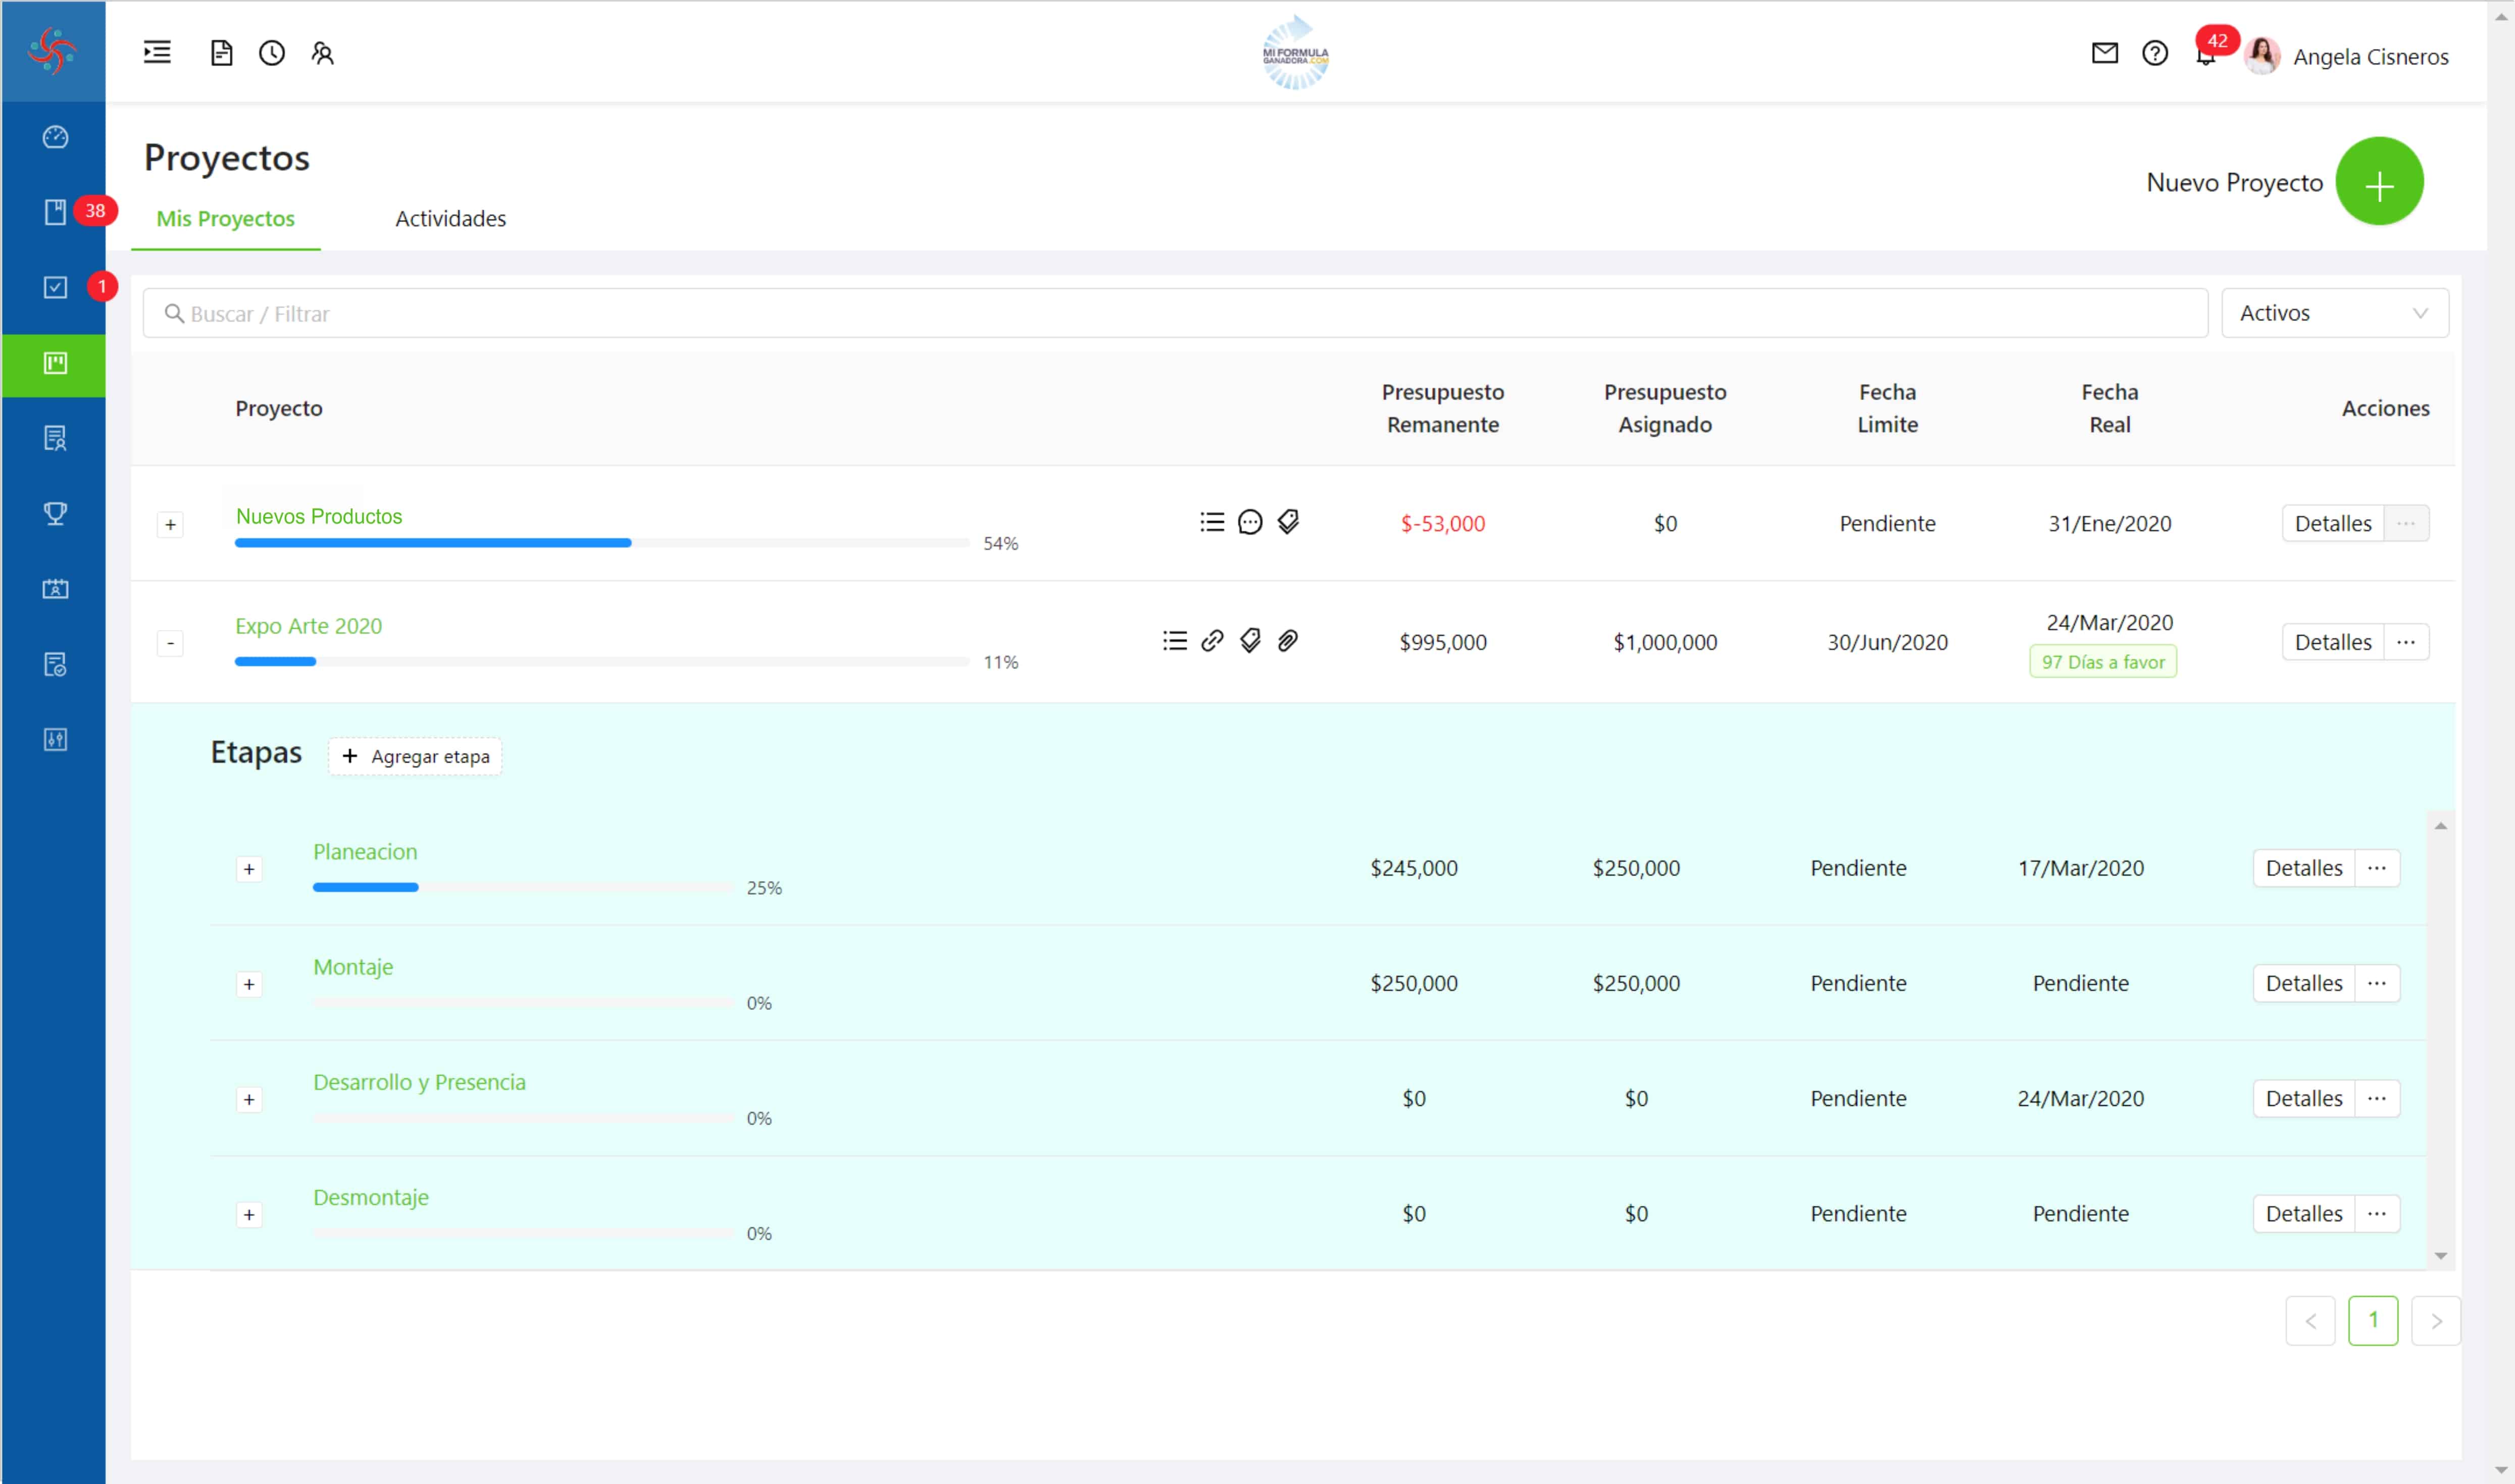
Task: Open attachment paperclip for Expo Arte 2020
Action: (1288, 640)
